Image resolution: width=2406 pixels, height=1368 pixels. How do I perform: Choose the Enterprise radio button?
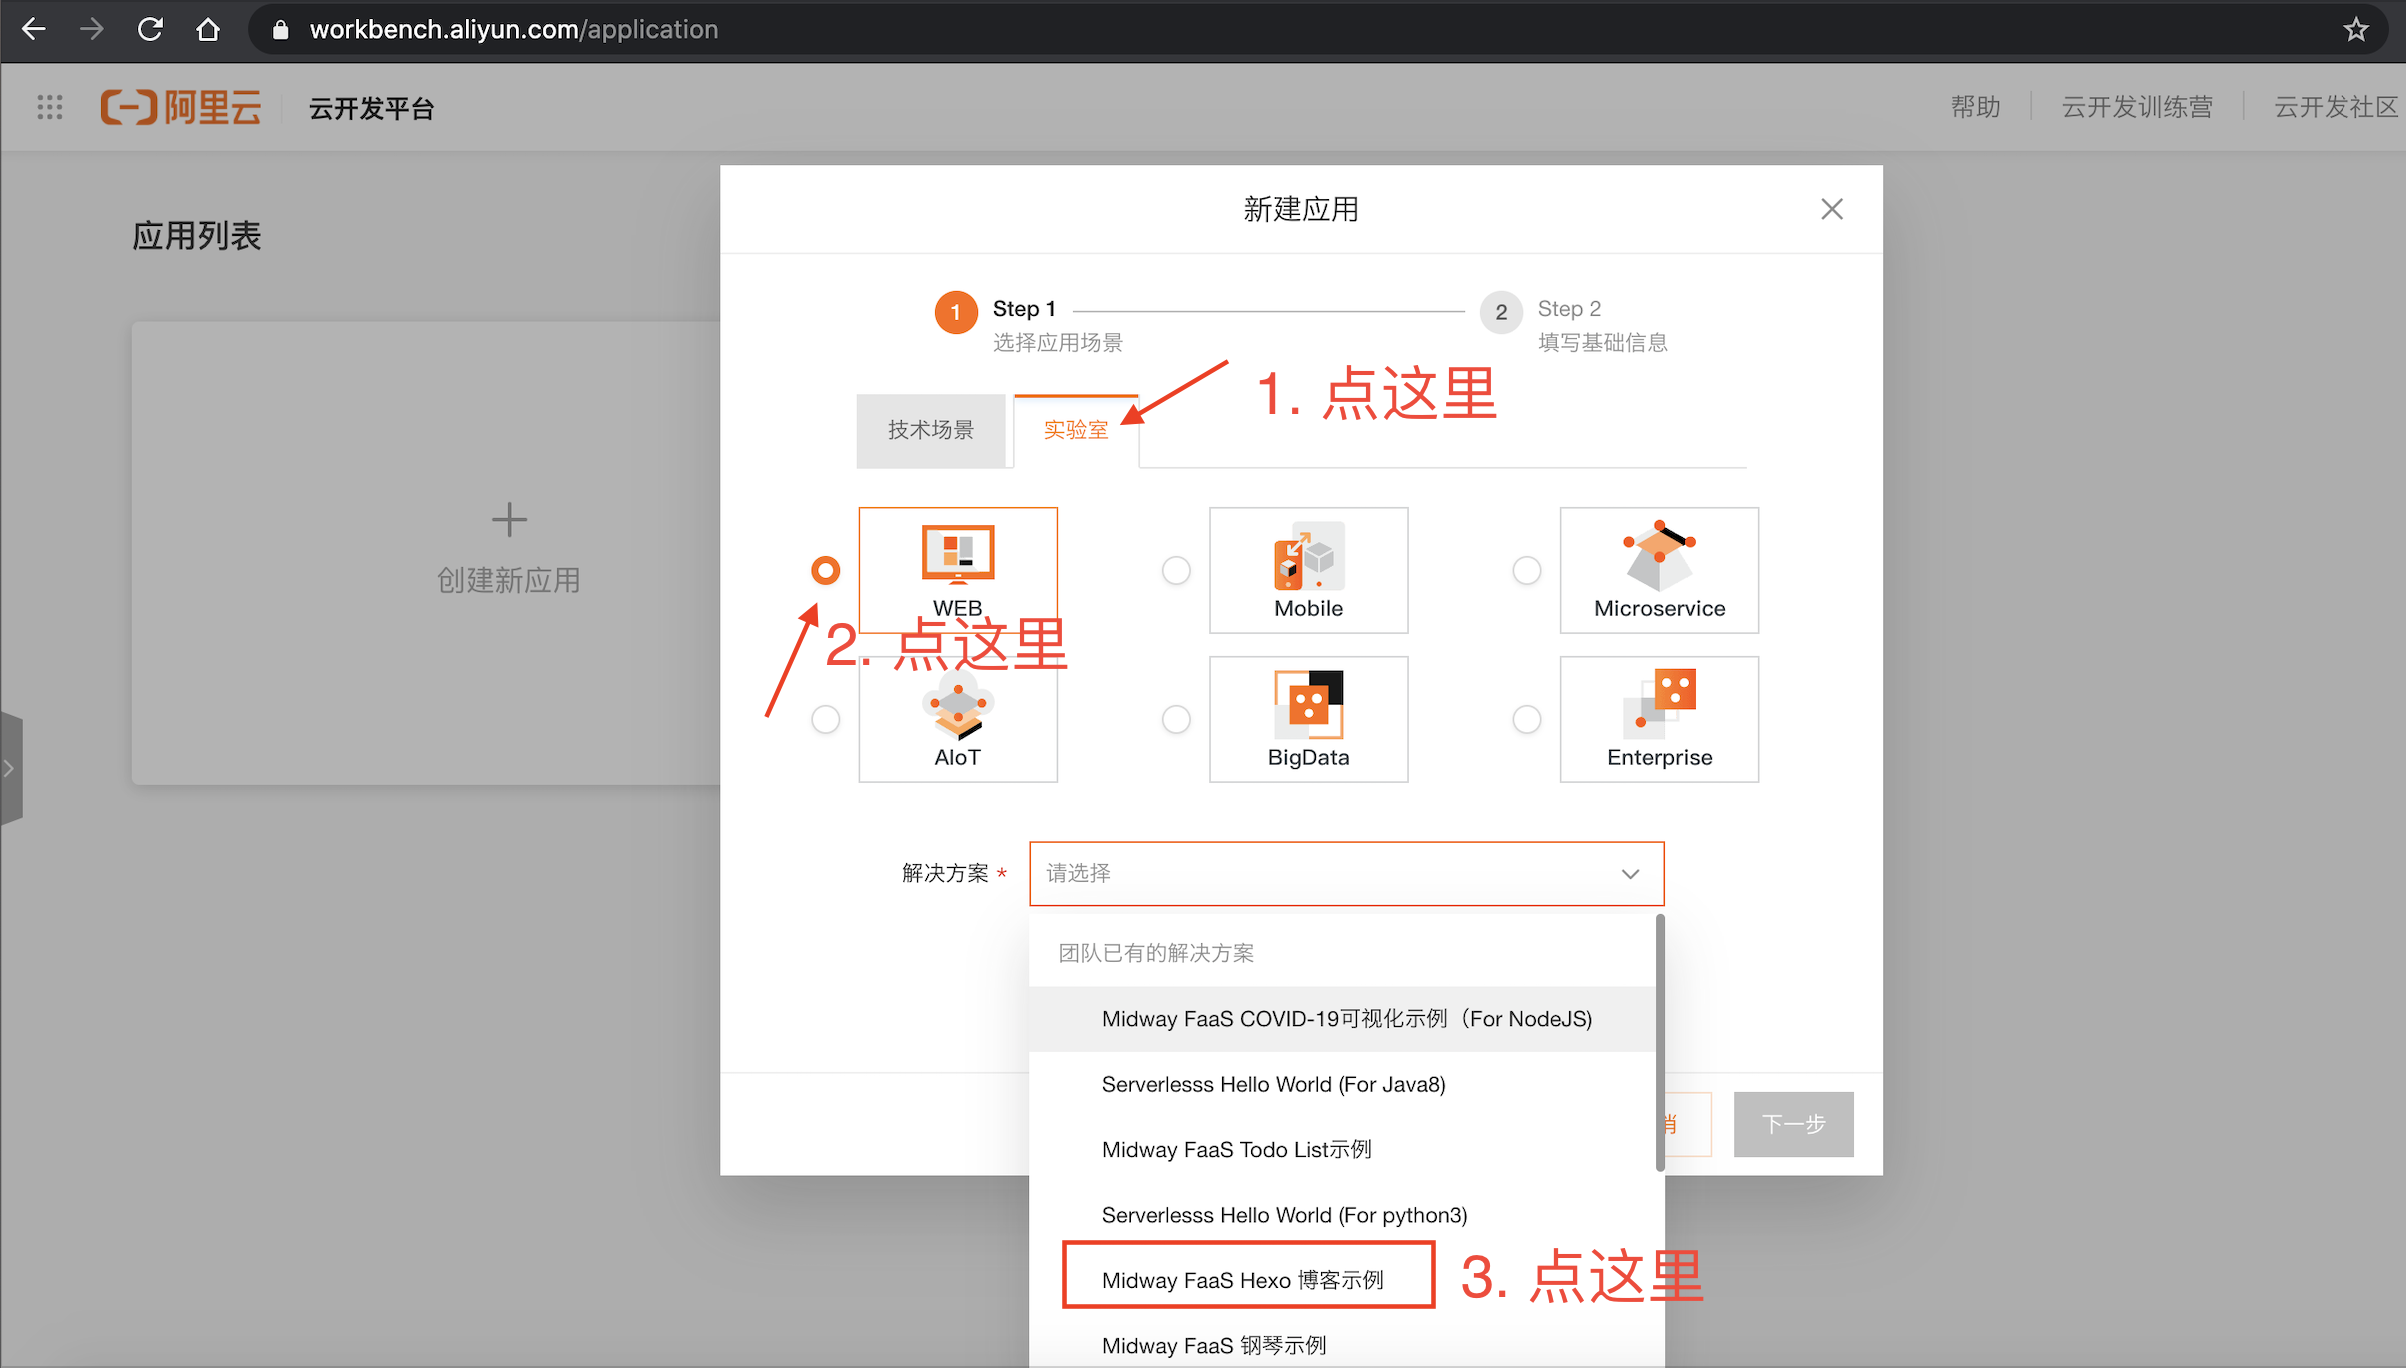[1526, 719]
